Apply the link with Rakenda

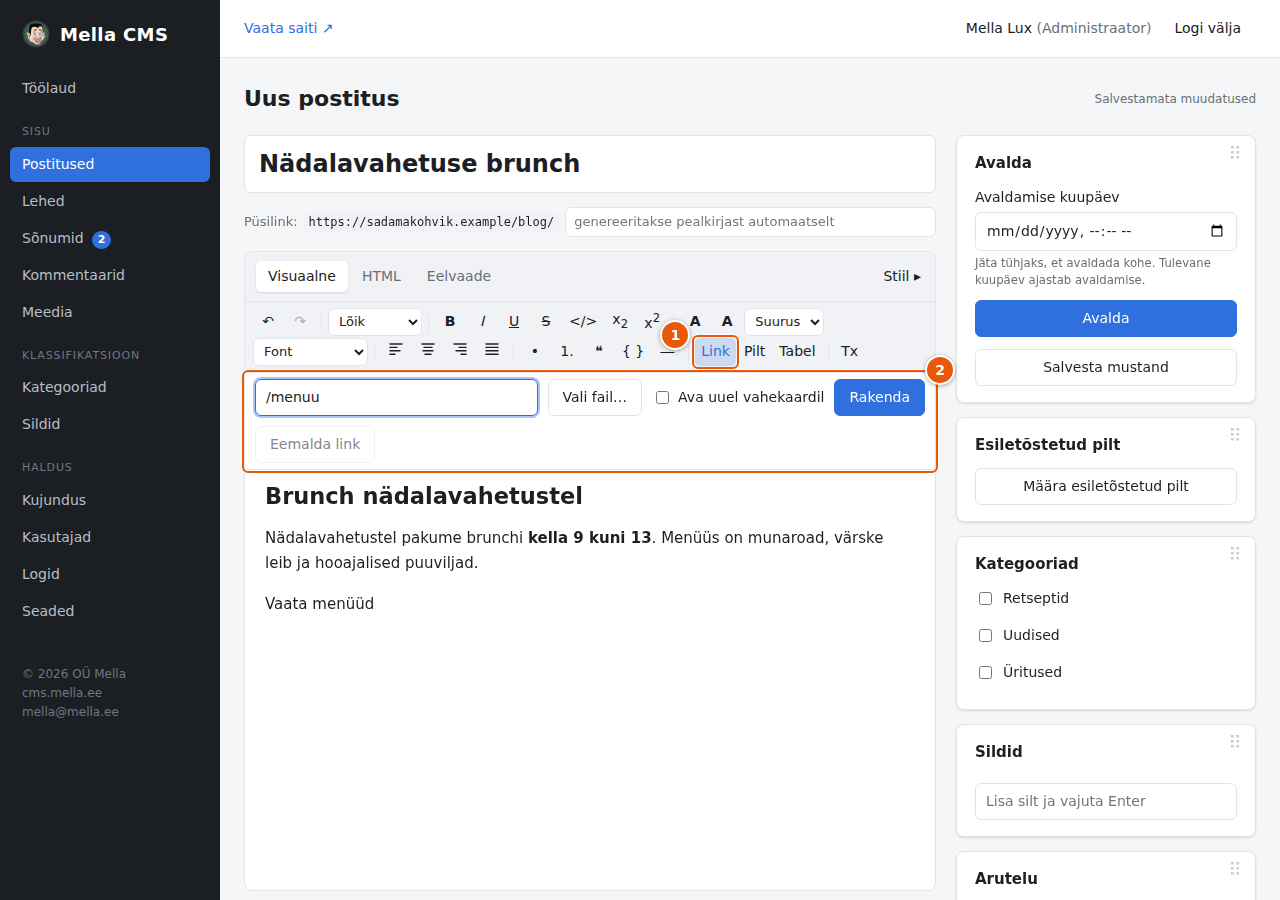(x=879, y=397)
